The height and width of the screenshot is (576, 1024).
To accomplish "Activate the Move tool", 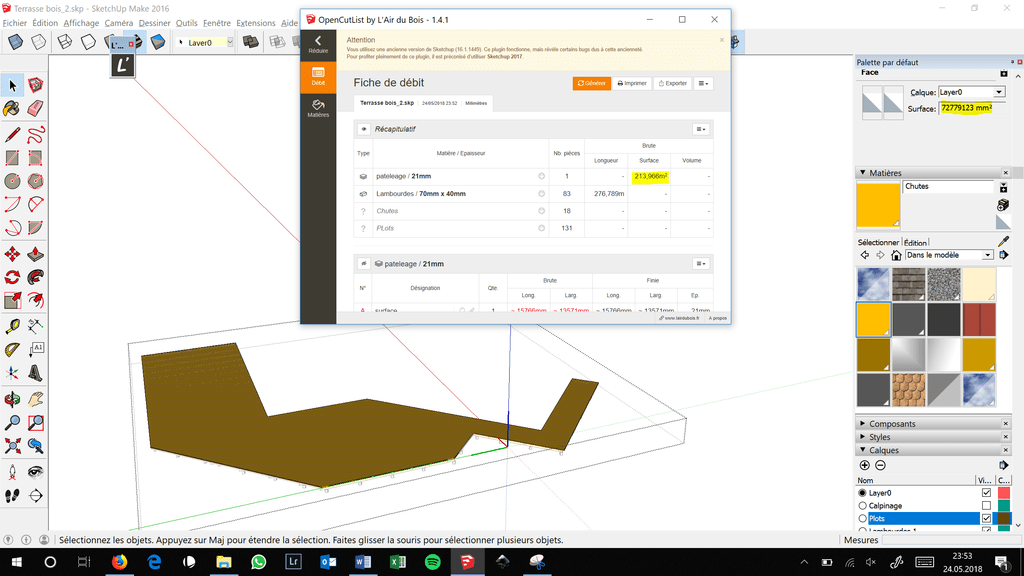I will (x=12, y=254).
